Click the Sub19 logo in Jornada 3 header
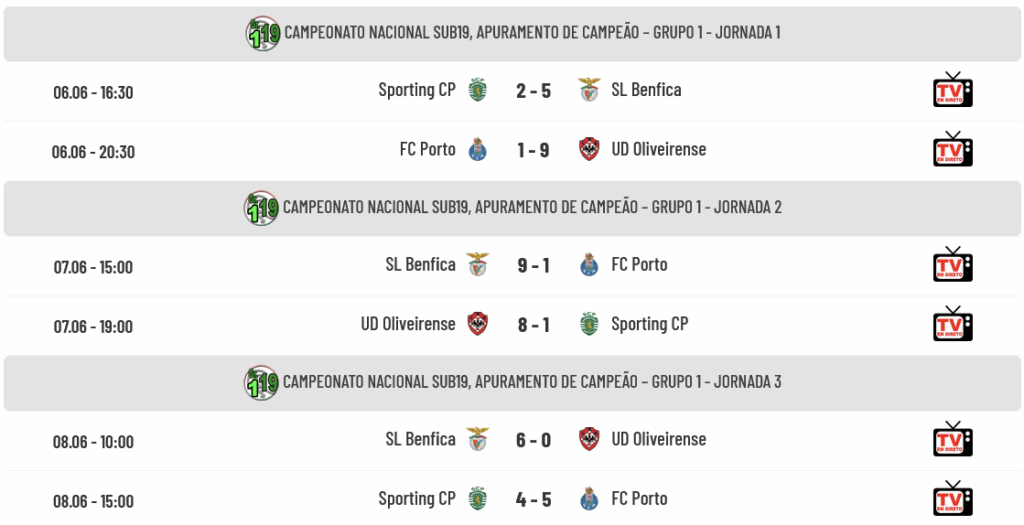1024x525 pixels. (261, 383)
